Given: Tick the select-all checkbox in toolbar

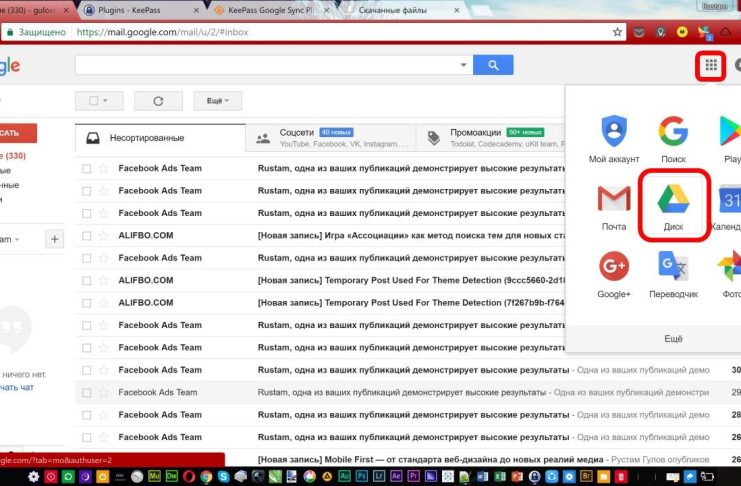Looking at the screenshot, I should 94,100.
